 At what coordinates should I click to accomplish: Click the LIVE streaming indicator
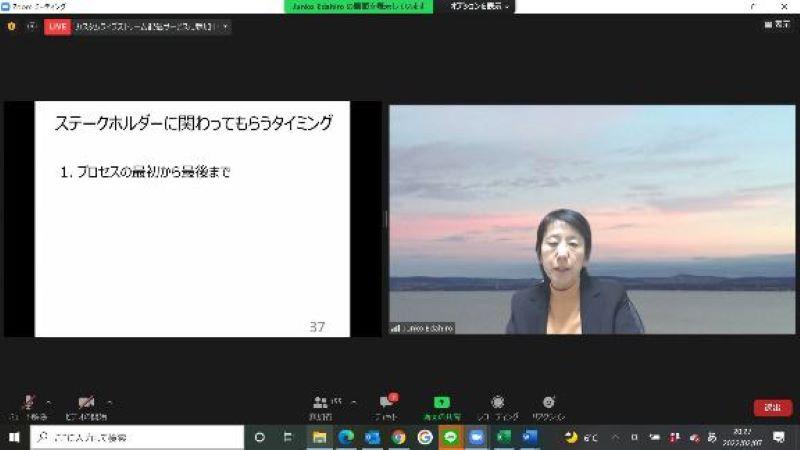[x=57, y=27]
